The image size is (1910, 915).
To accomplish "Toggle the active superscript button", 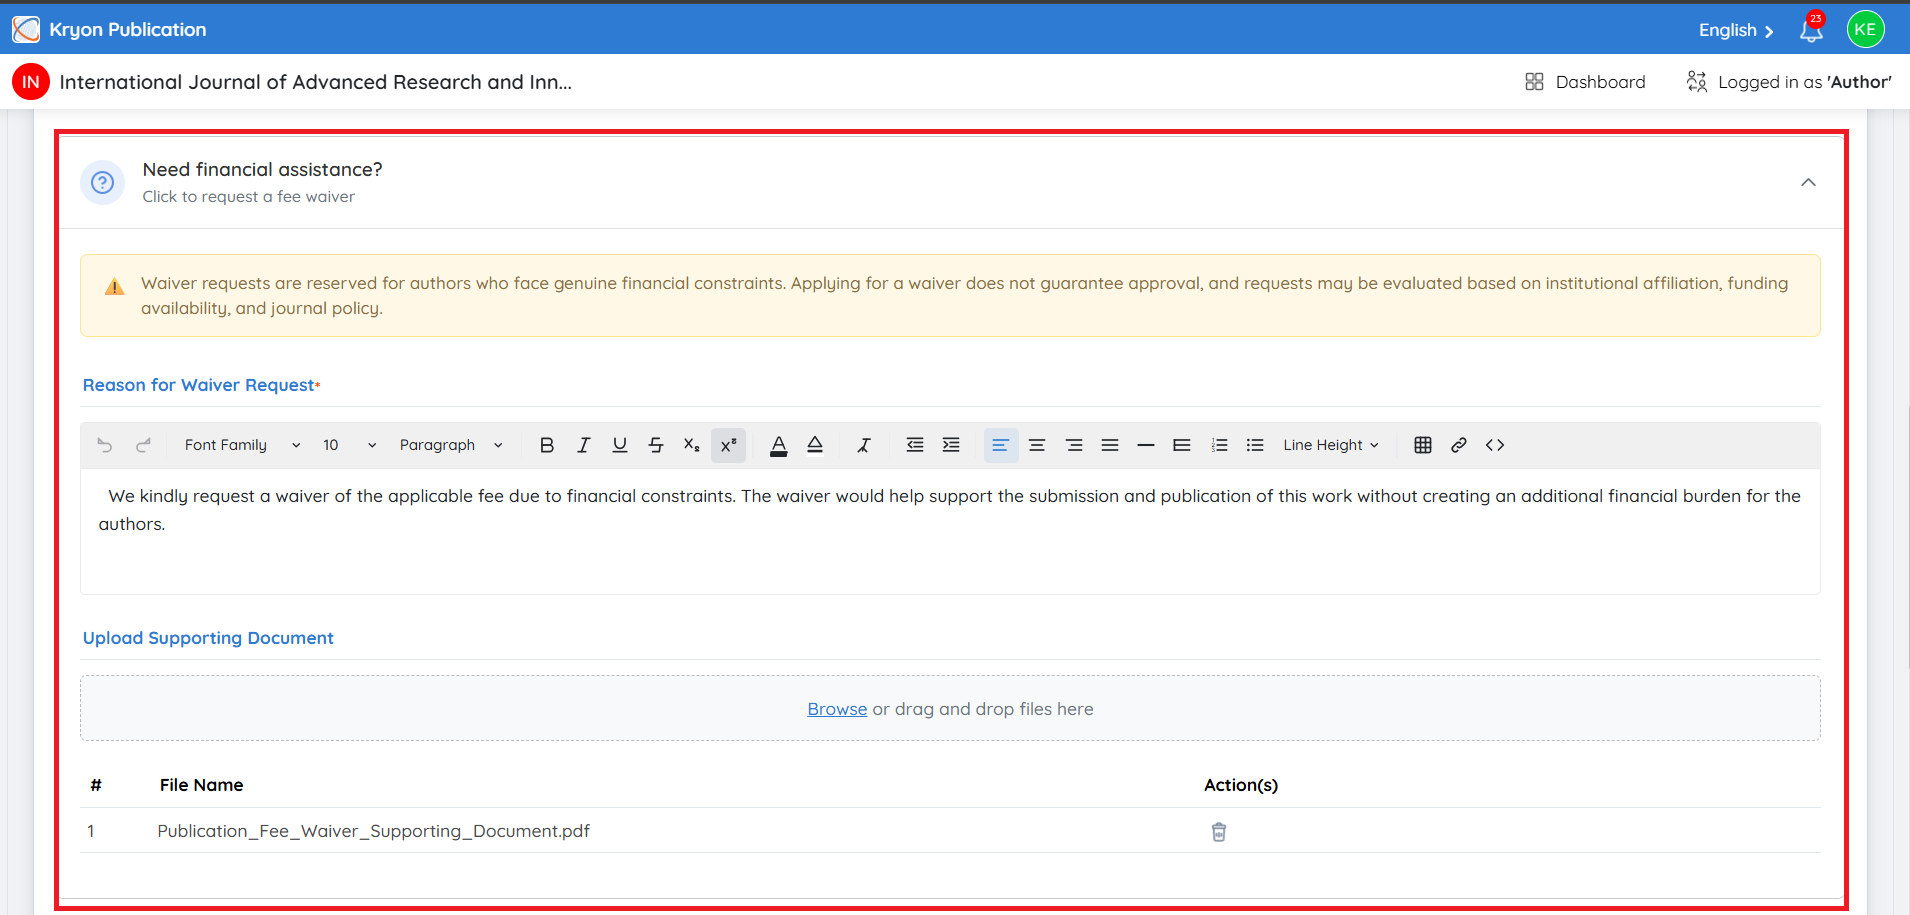I will click(728, 445).
